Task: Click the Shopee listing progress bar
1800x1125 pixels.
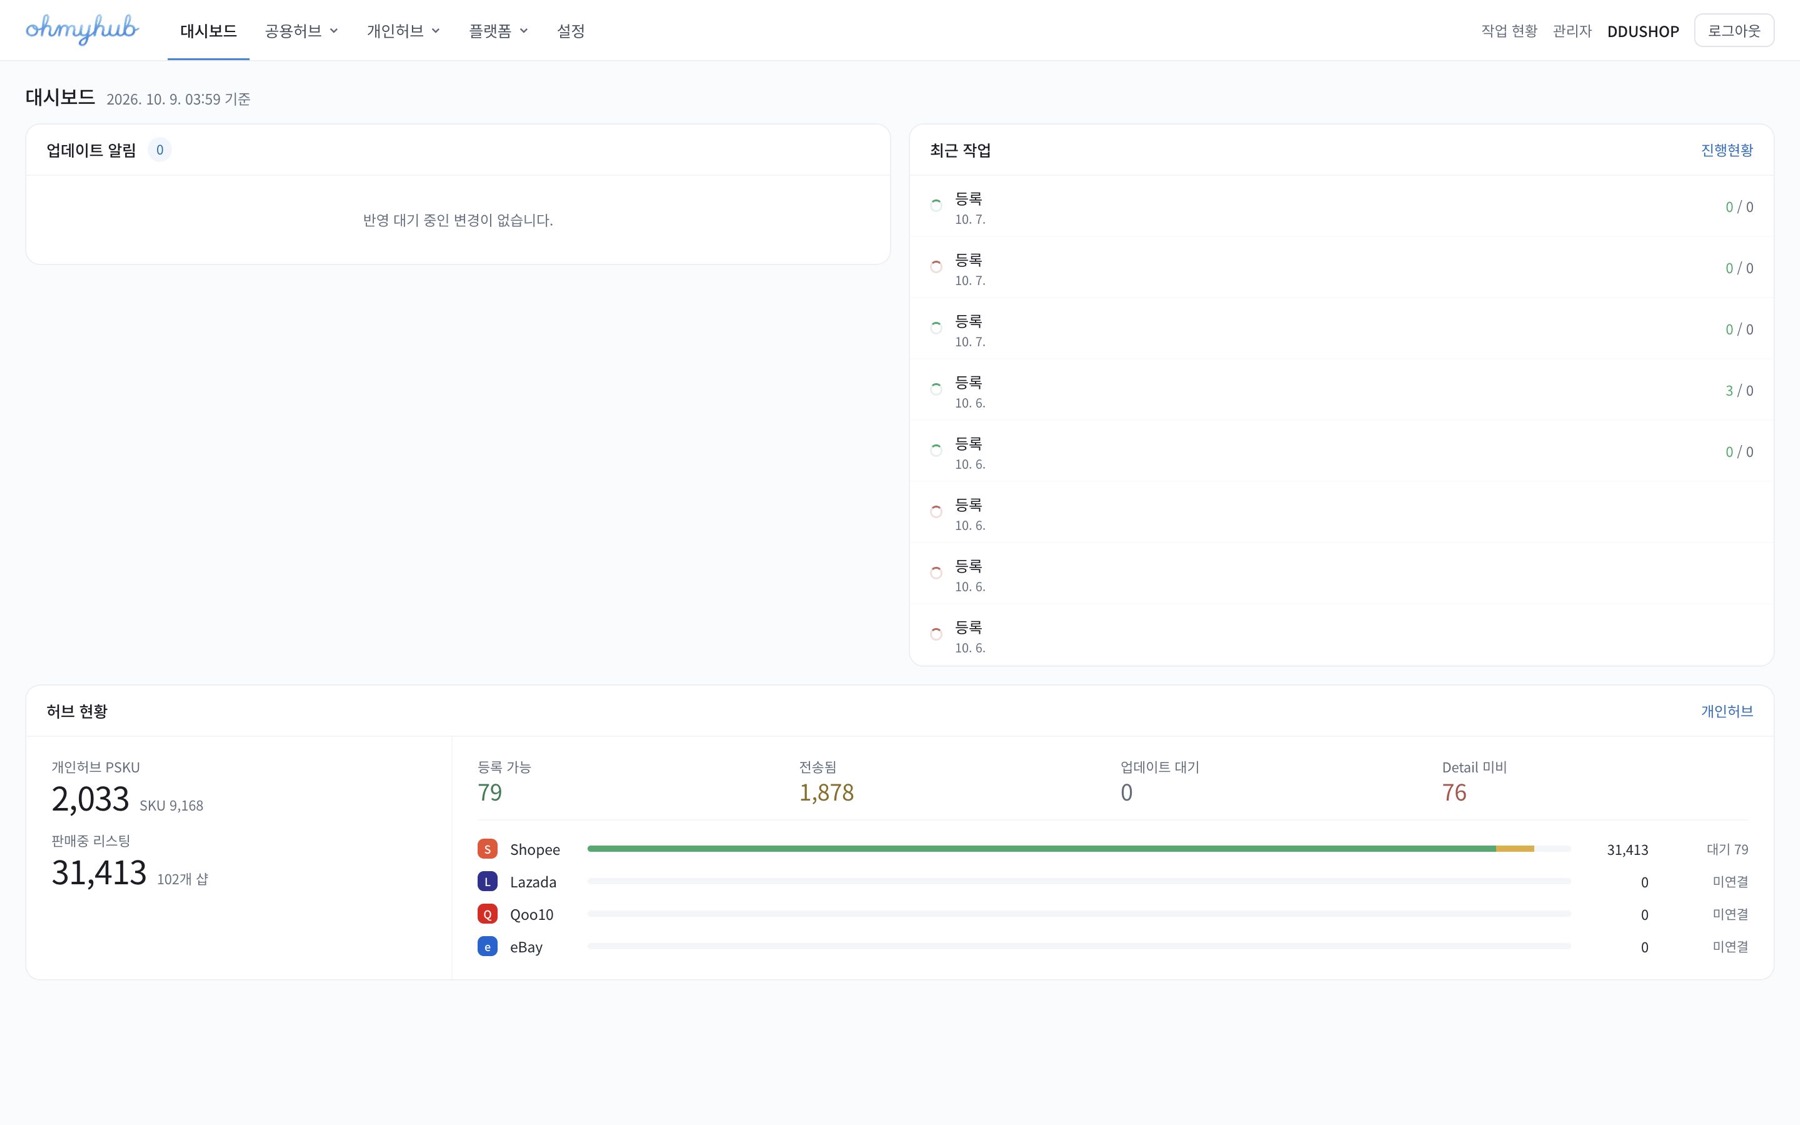Action: (x=1079, y=849)
